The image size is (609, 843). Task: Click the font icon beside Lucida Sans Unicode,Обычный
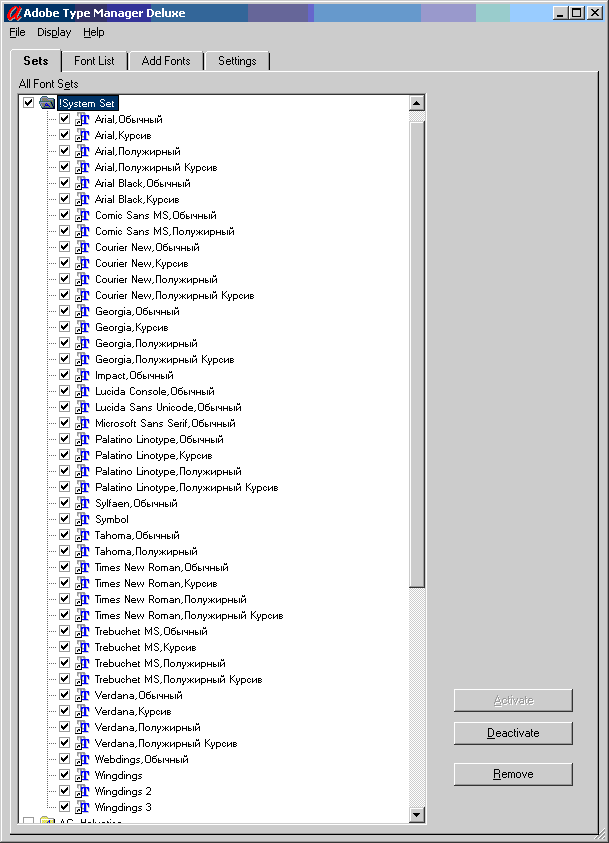[x=82, y=408]
